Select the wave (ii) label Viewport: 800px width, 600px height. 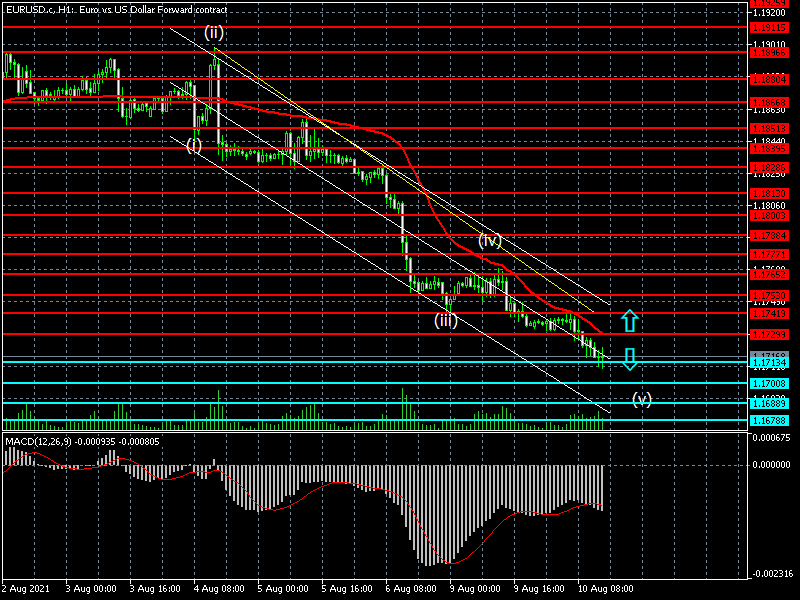coord(214,33)
